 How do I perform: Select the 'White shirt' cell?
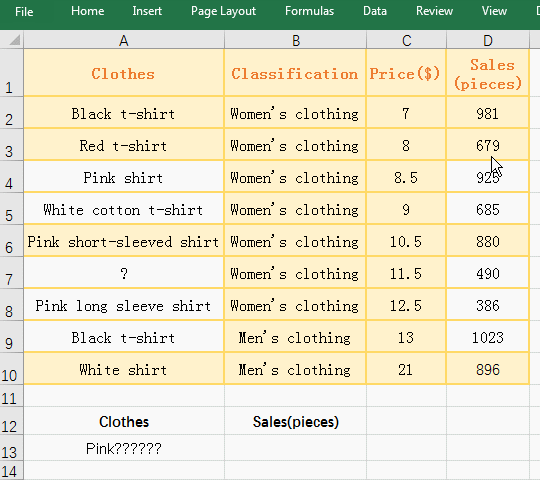pyautogui.click(x=124, y=369)
